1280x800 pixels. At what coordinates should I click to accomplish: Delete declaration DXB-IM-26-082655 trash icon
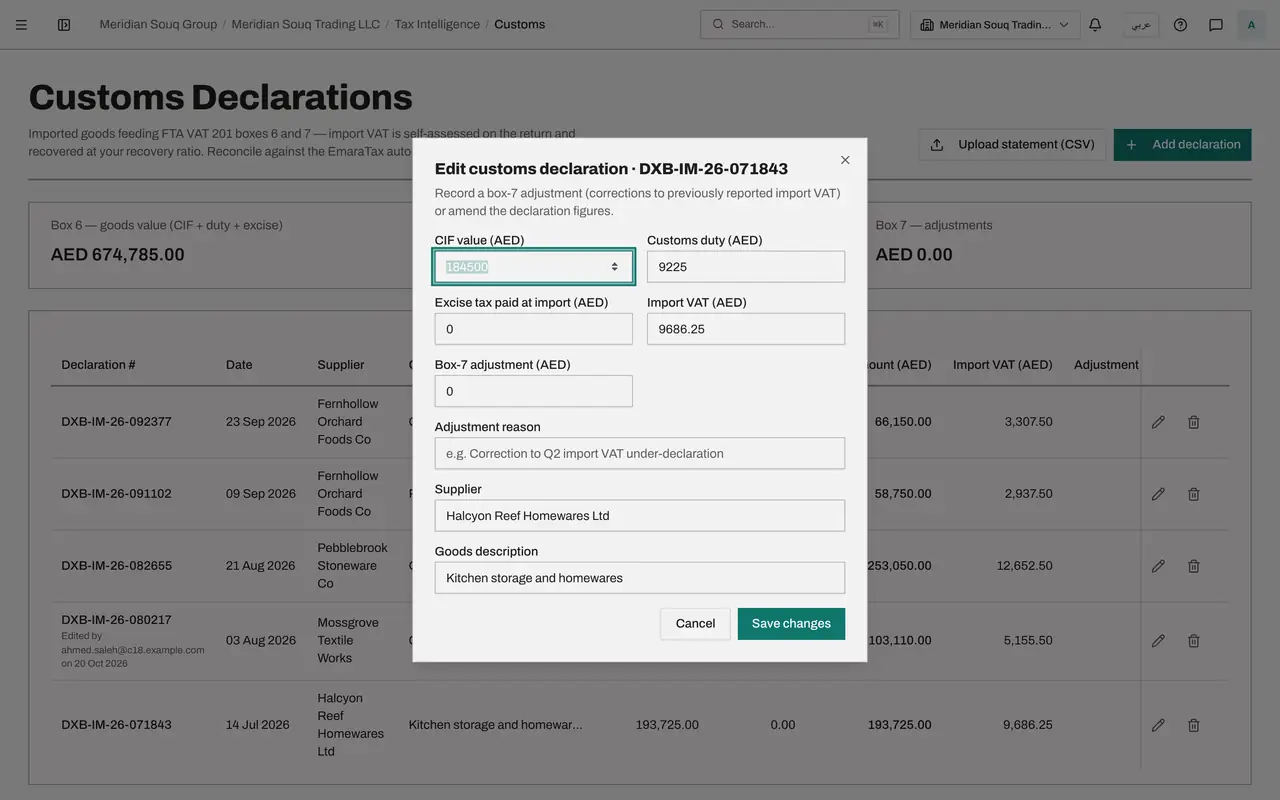pos(1194,566)
